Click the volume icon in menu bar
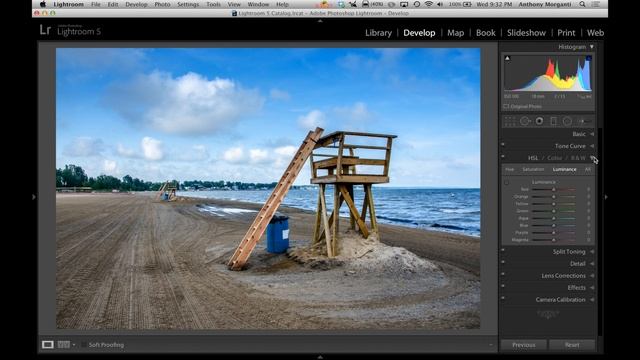This screenshot has width=640, height=360. pyautogui.click(x=440, y=4)
